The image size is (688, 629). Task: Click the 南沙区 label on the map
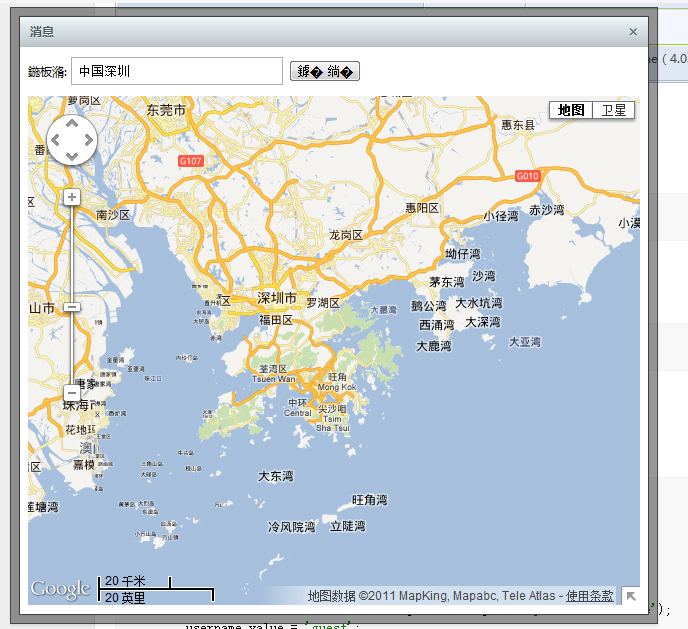113,215
